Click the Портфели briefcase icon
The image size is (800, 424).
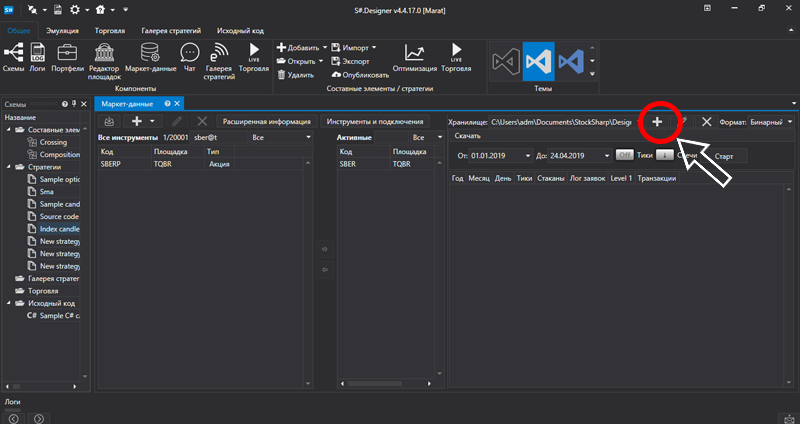pyautogui.click(x=68, y=54)
